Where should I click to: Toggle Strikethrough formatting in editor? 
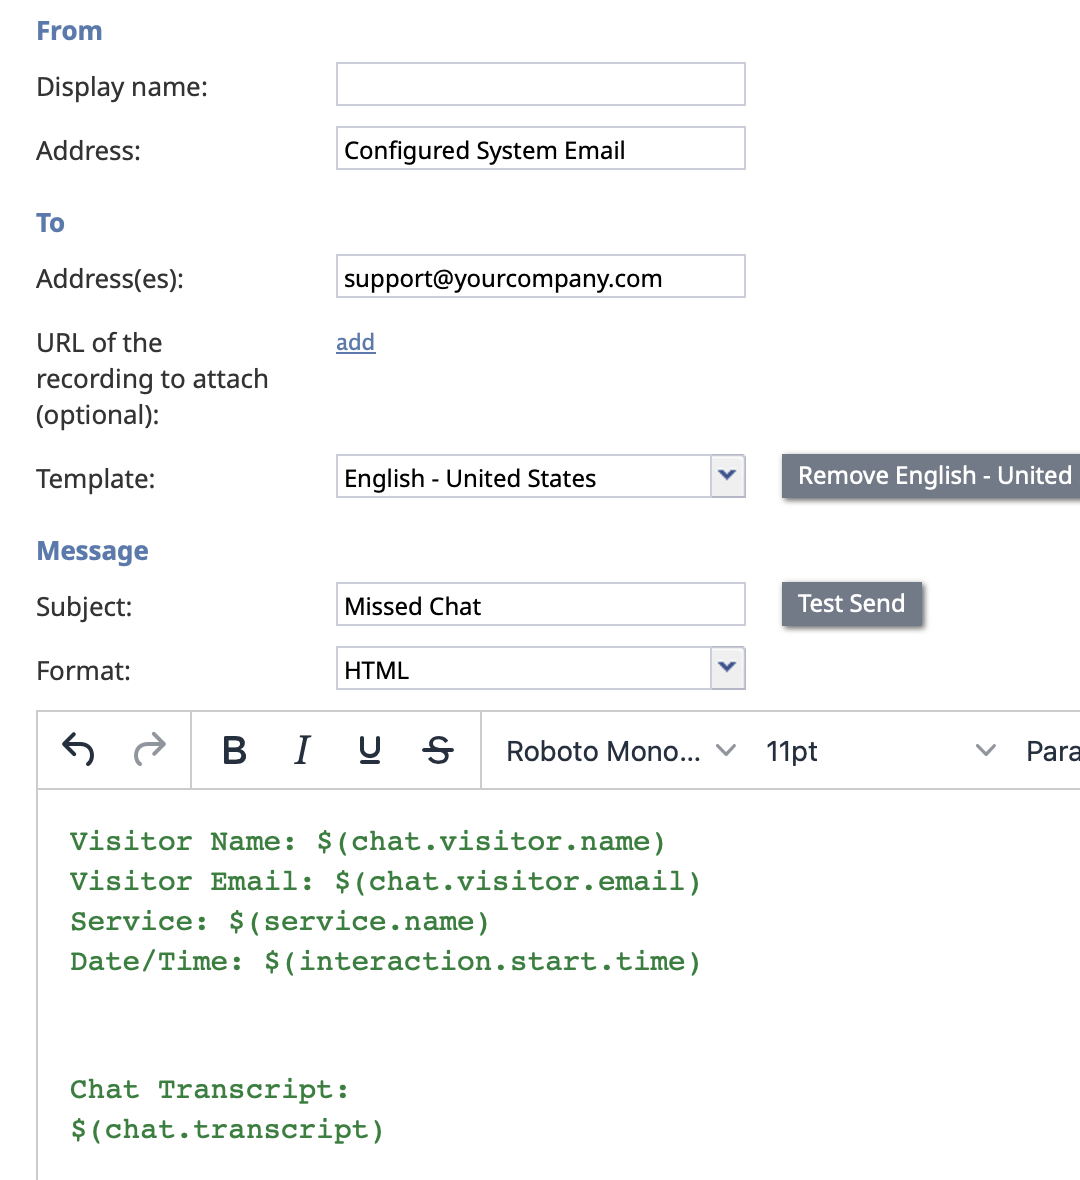tap(438, 750)
